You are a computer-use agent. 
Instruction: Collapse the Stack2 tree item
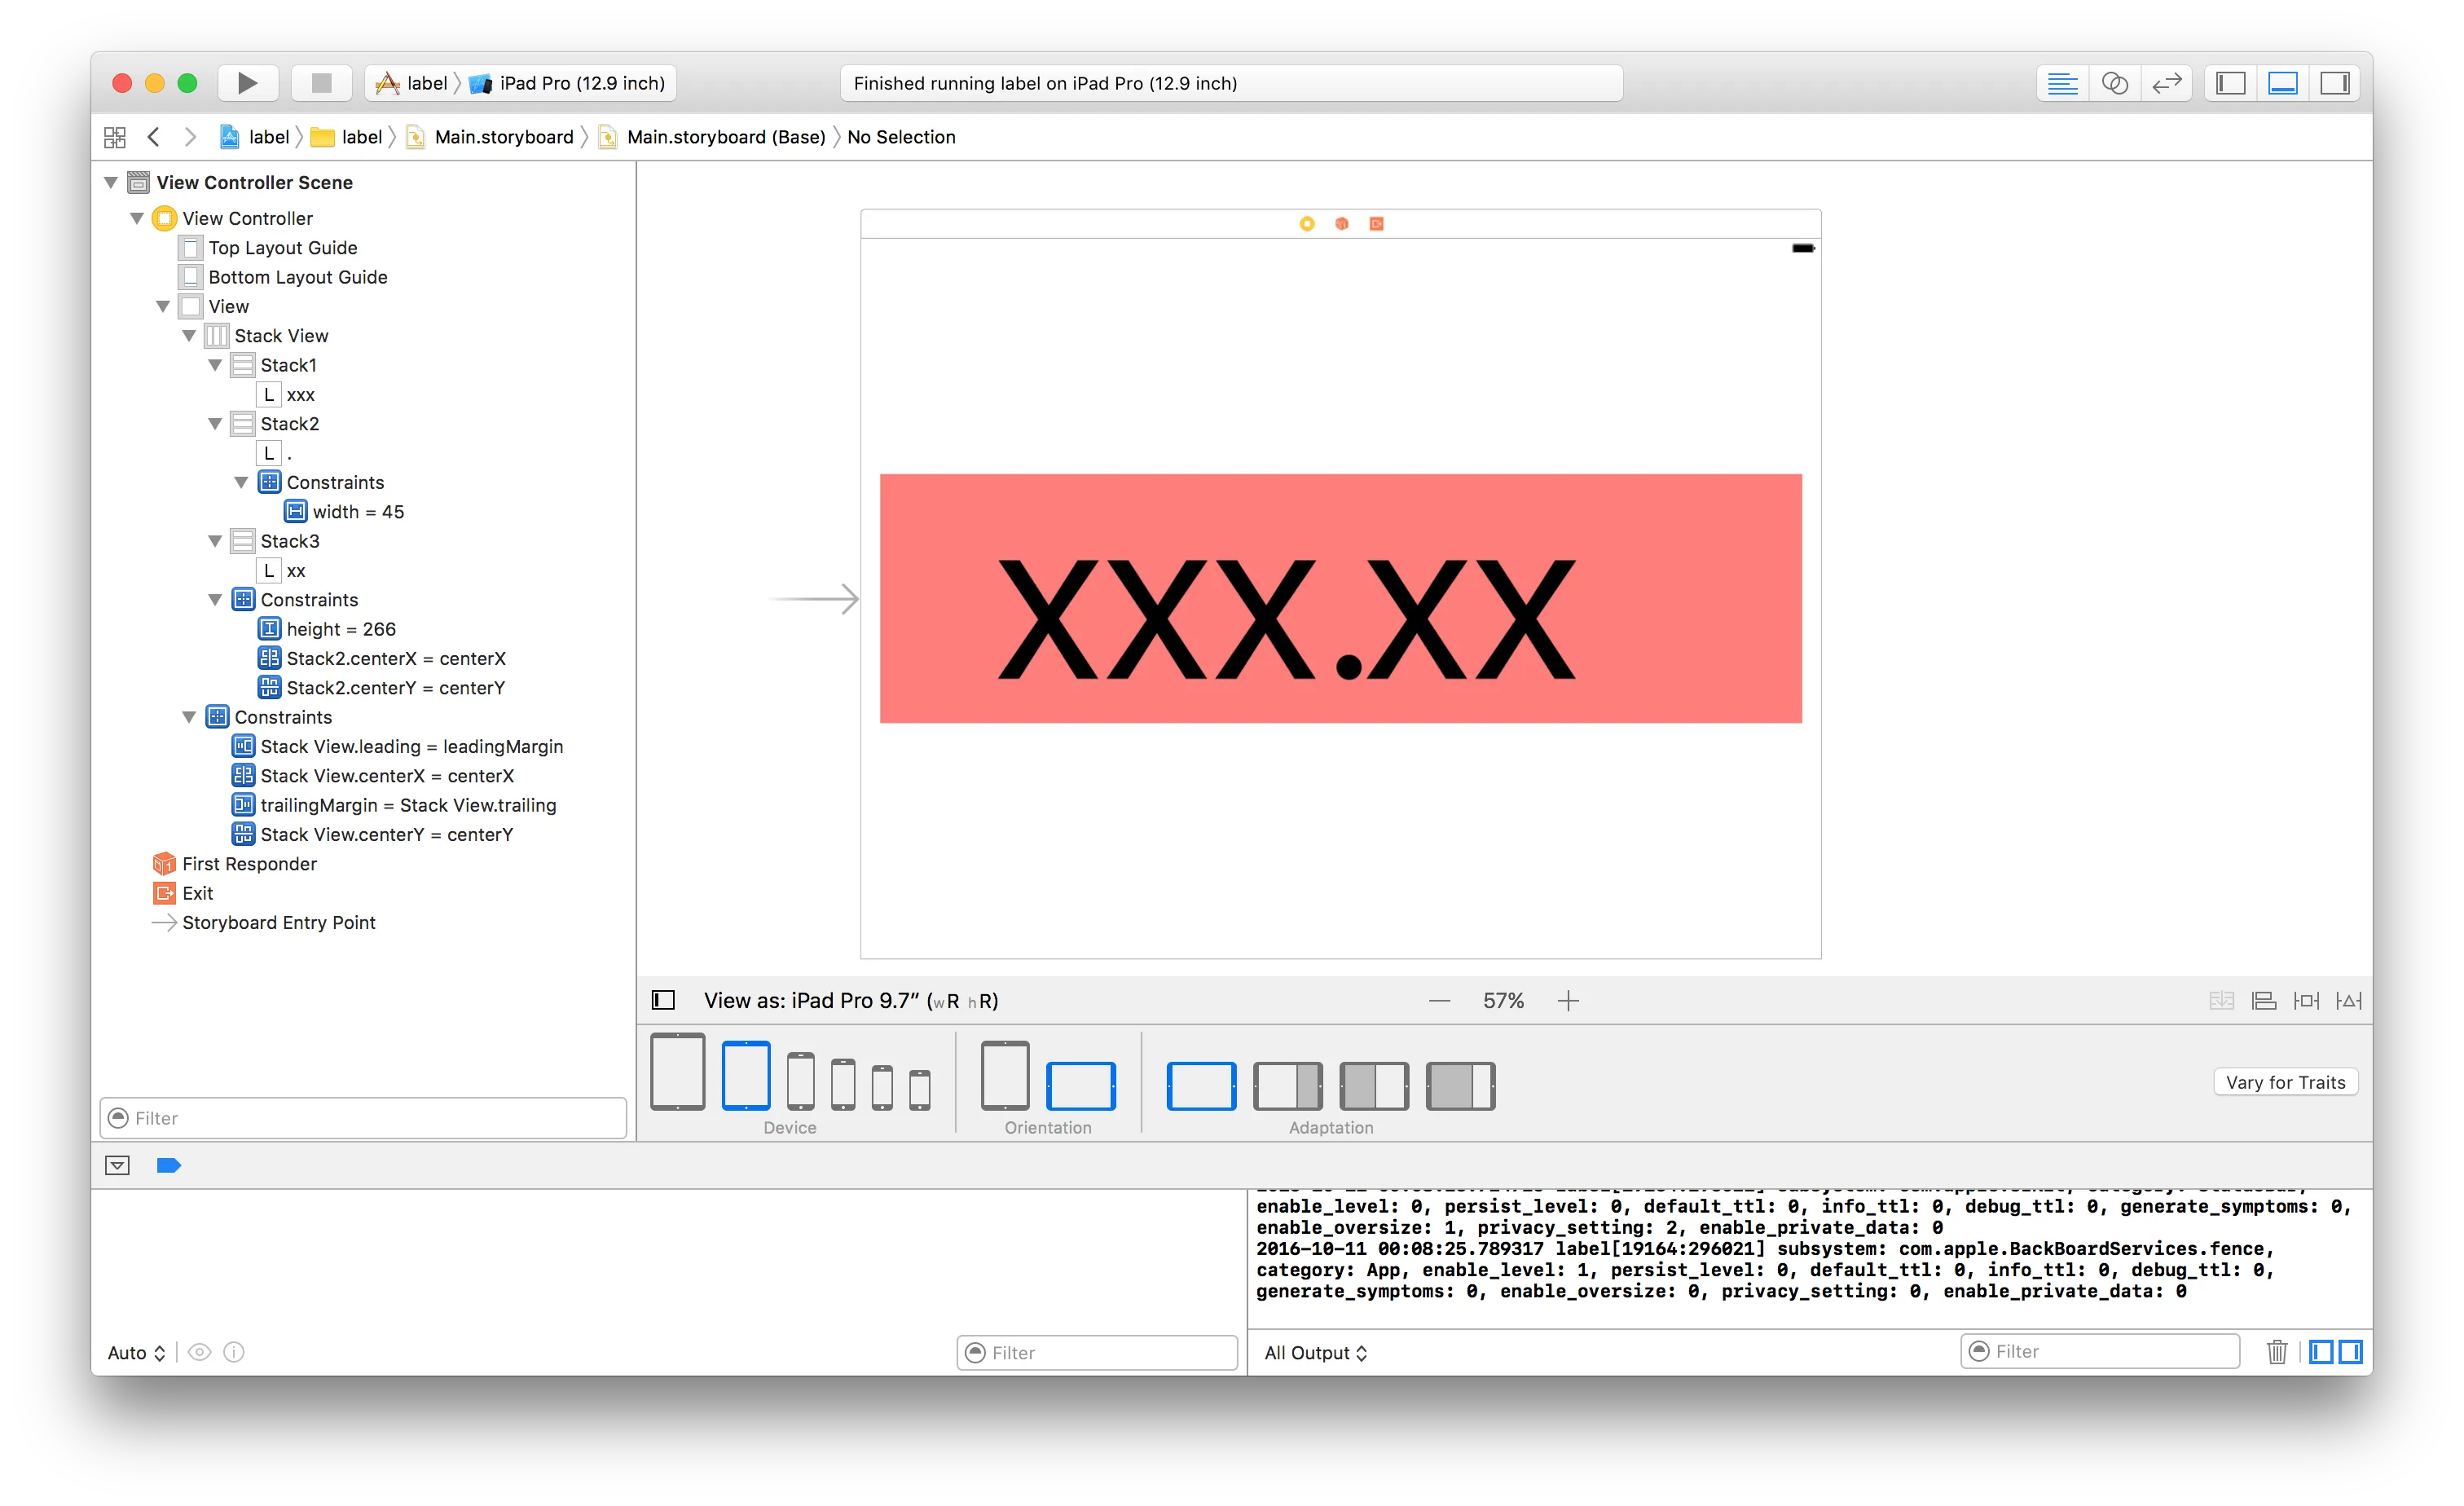[215, 424]
